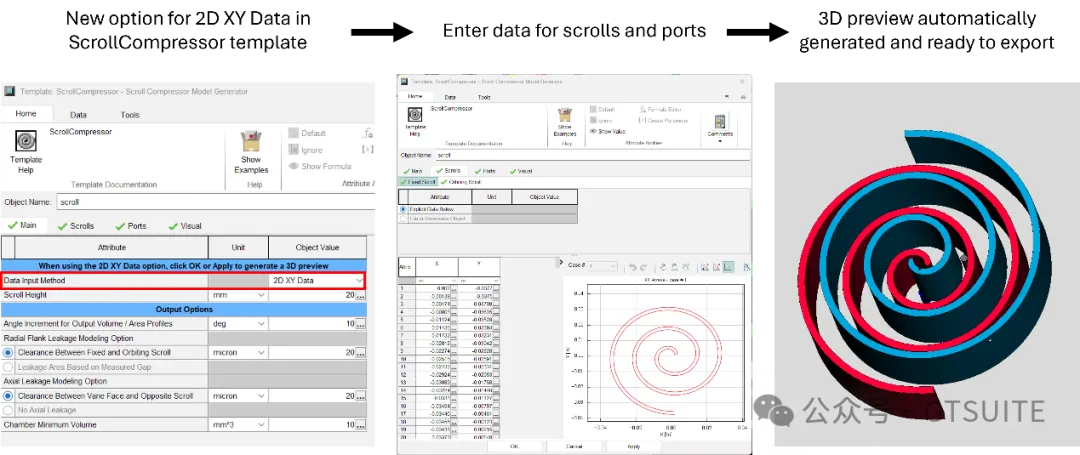Screen dimensions: 1080x455
Task: Open Main tab in left window
Action: click(22, 226)
